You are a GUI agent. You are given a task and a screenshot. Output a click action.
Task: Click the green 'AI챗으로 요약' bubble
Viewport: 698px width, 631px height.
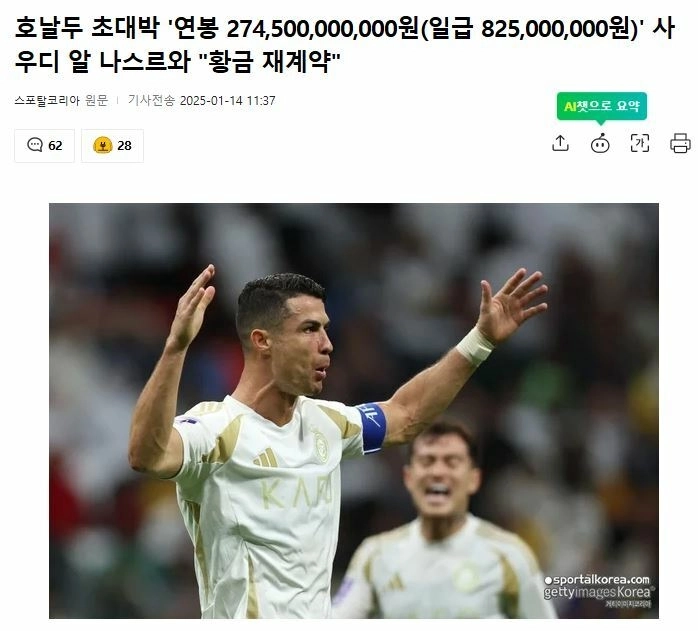coord(601,106)
